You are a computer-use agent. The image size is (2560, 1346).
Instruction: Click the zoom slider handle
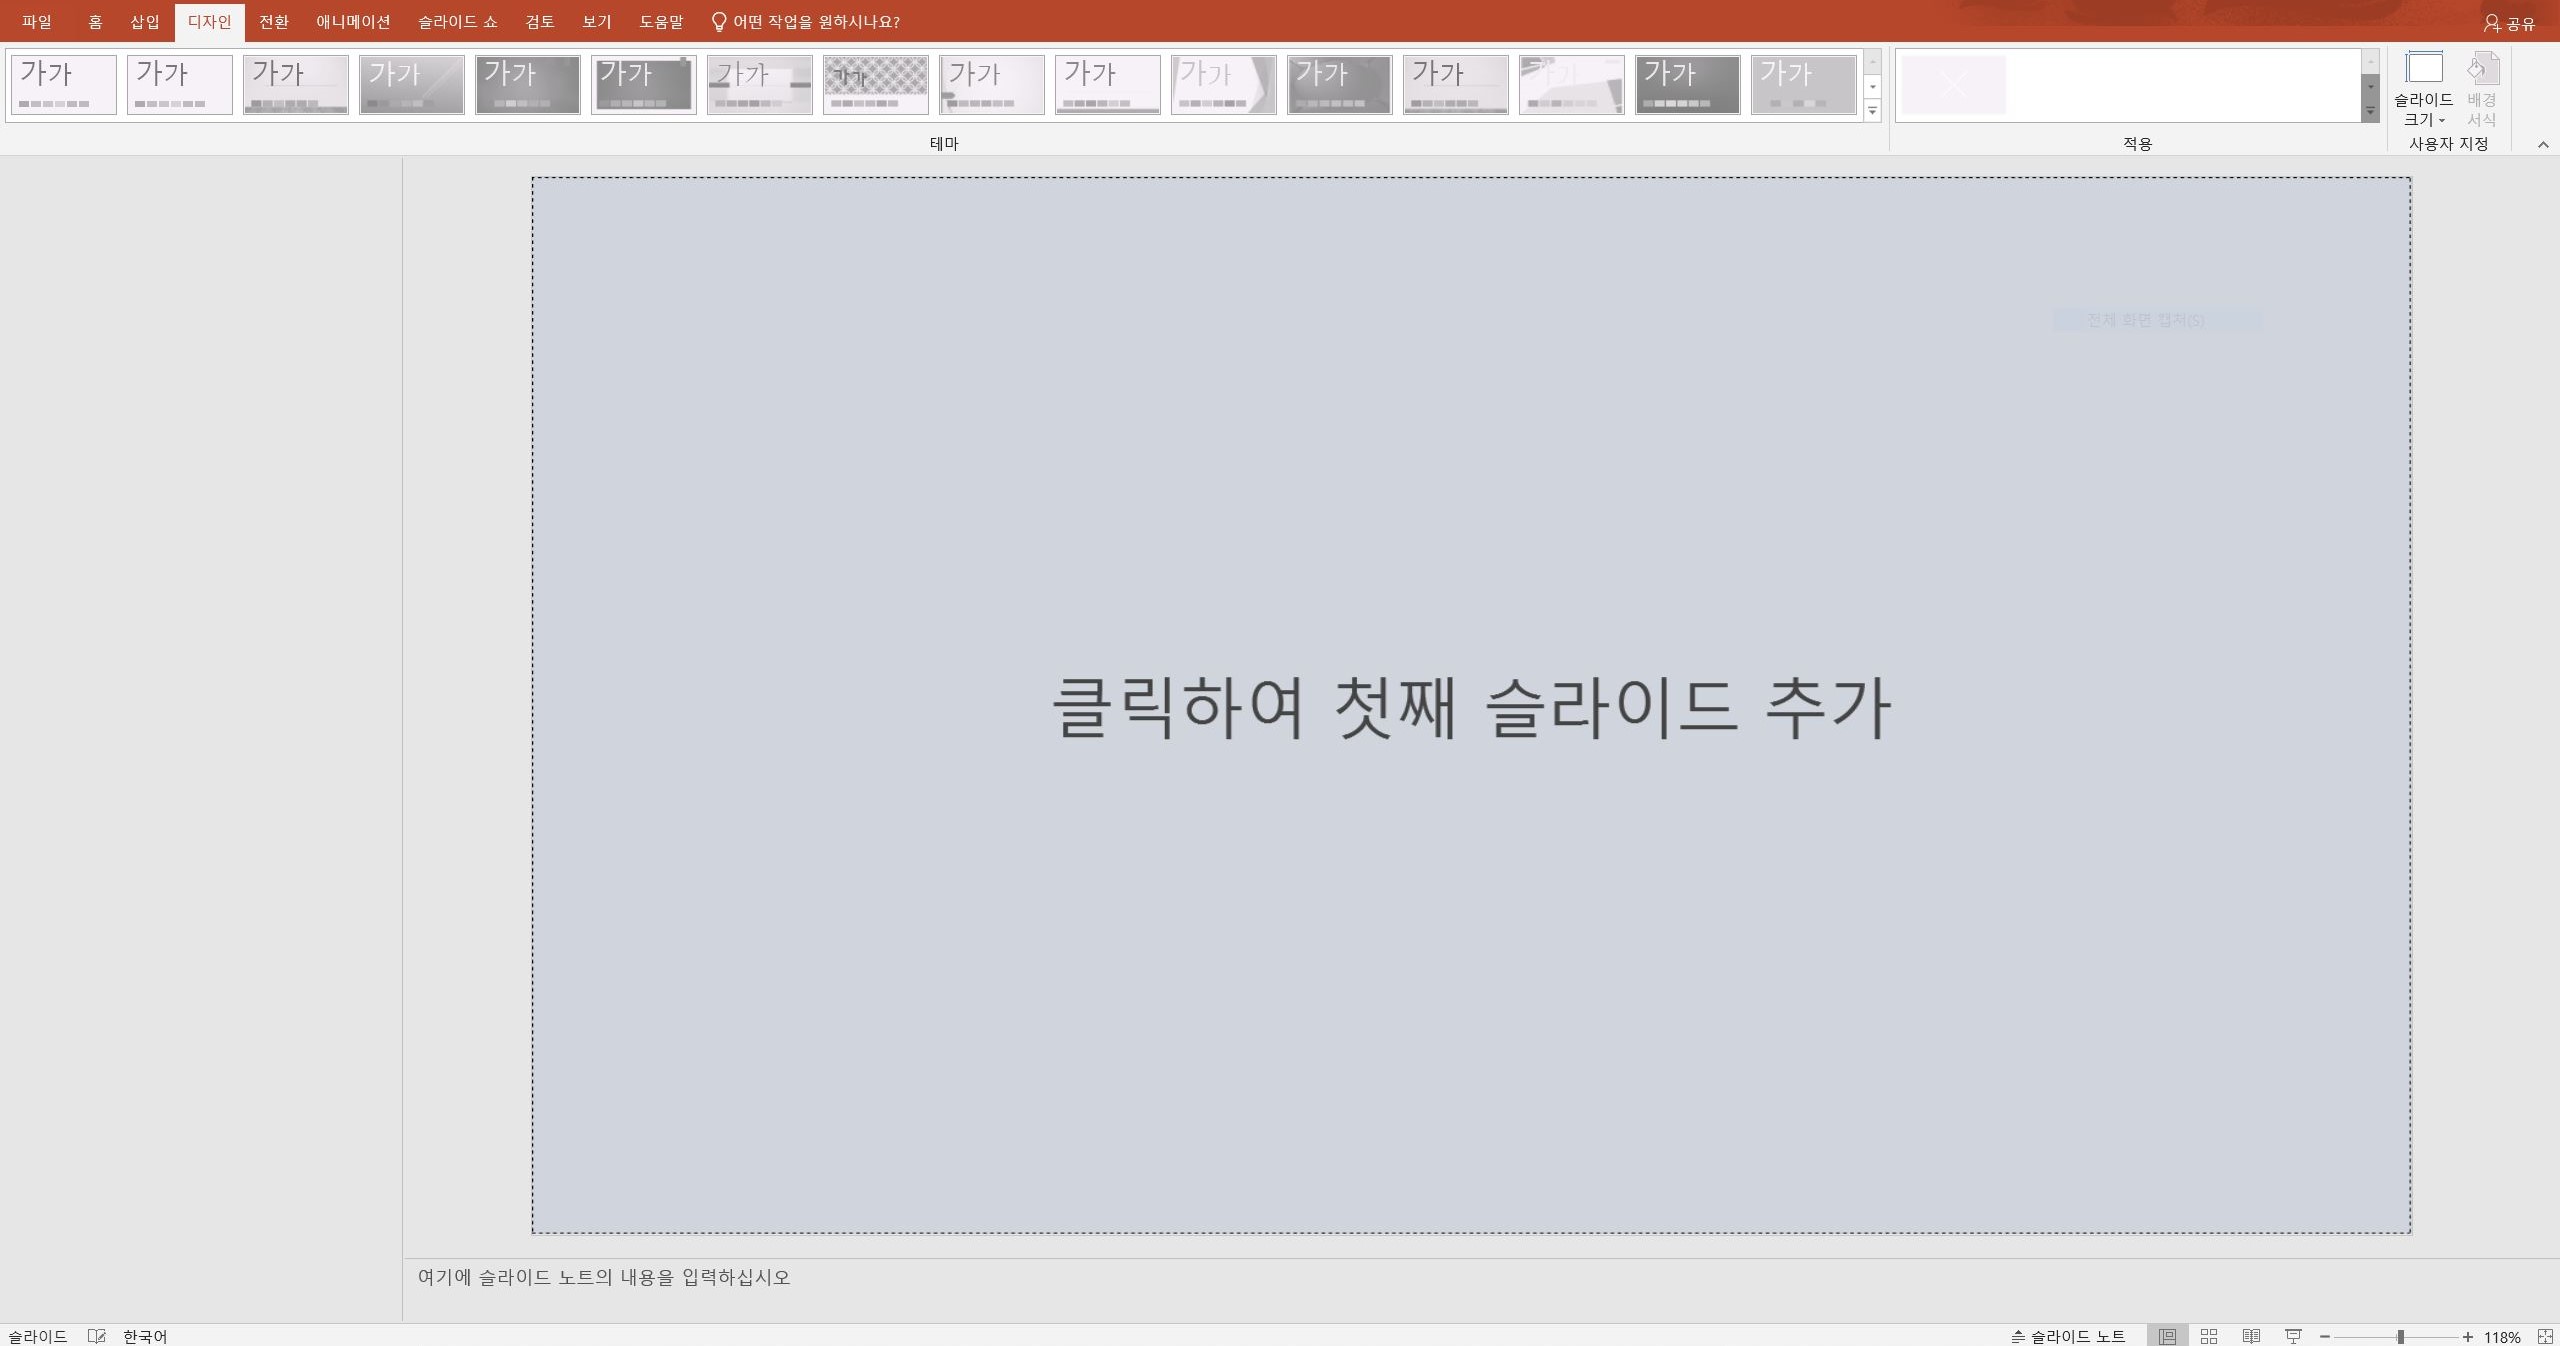click(2399, 1336)
